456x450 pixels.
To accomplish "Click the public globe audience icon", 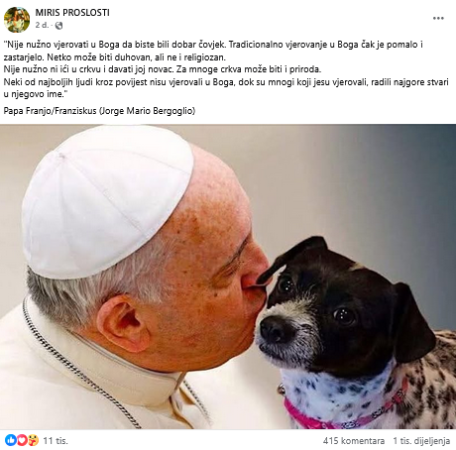I will tap(59, 25).
